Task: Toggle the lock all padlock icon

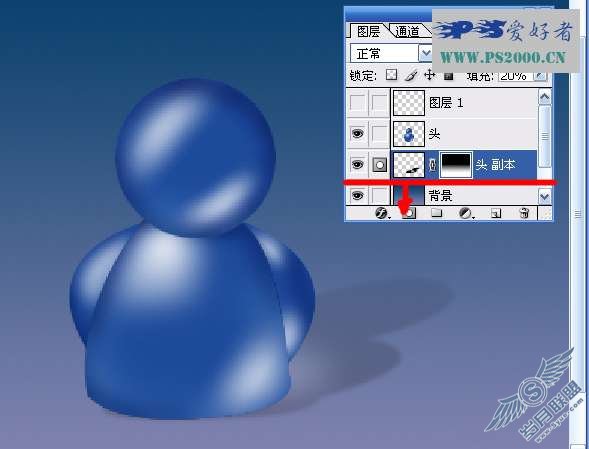Action: (449, 76)
